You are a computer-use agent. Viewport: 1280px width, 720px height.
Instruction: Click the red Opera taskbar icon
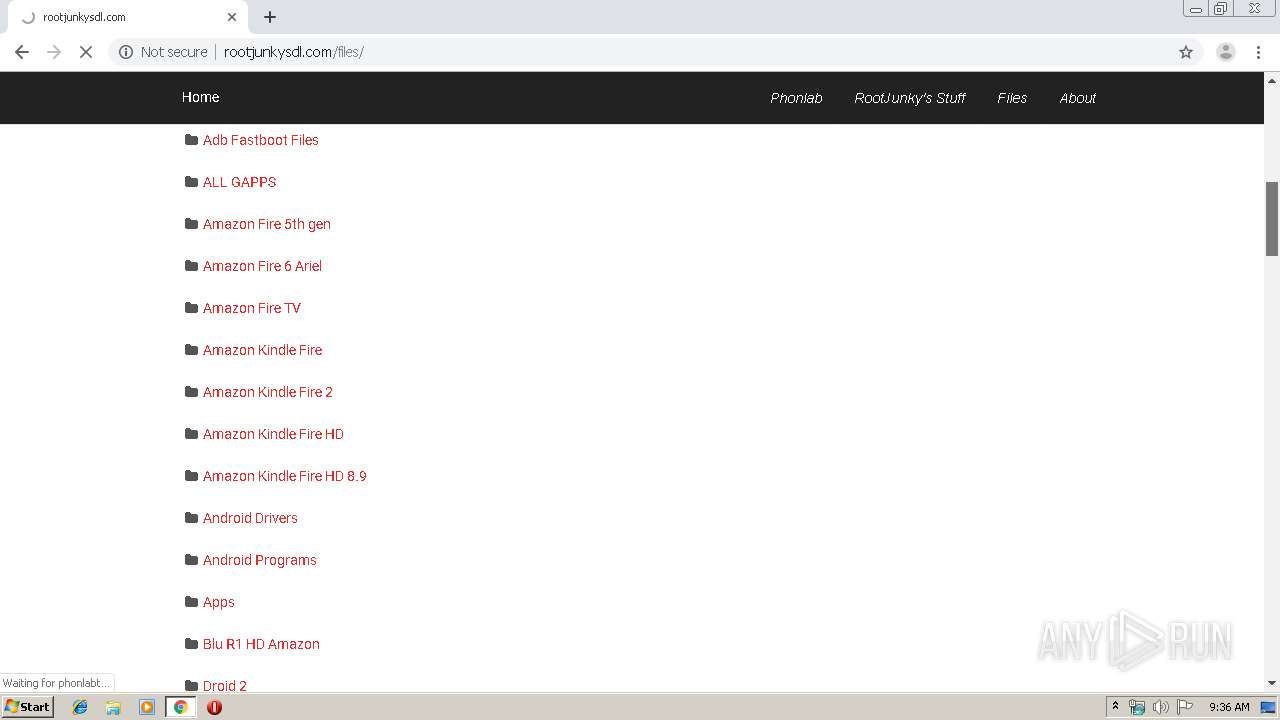coord(214,707)
